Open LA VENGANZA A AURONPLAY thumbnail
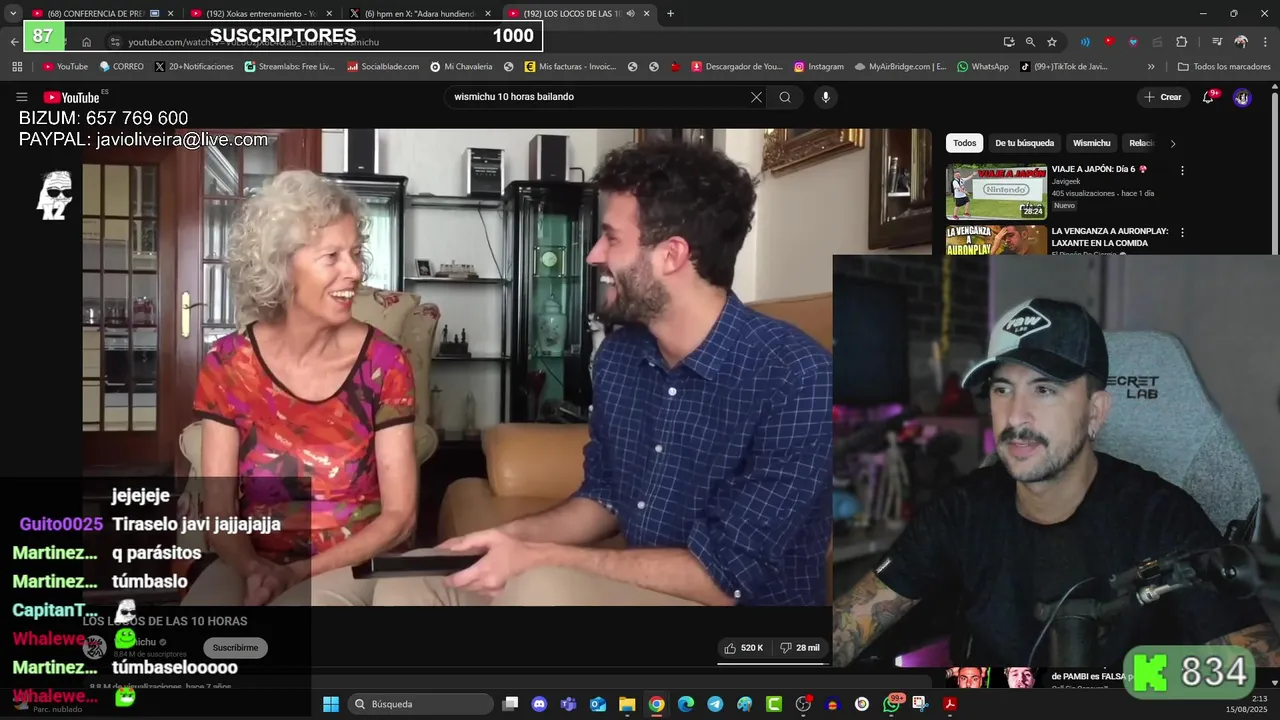Viewport: 1280px width, 720px height. coord(996,240)
